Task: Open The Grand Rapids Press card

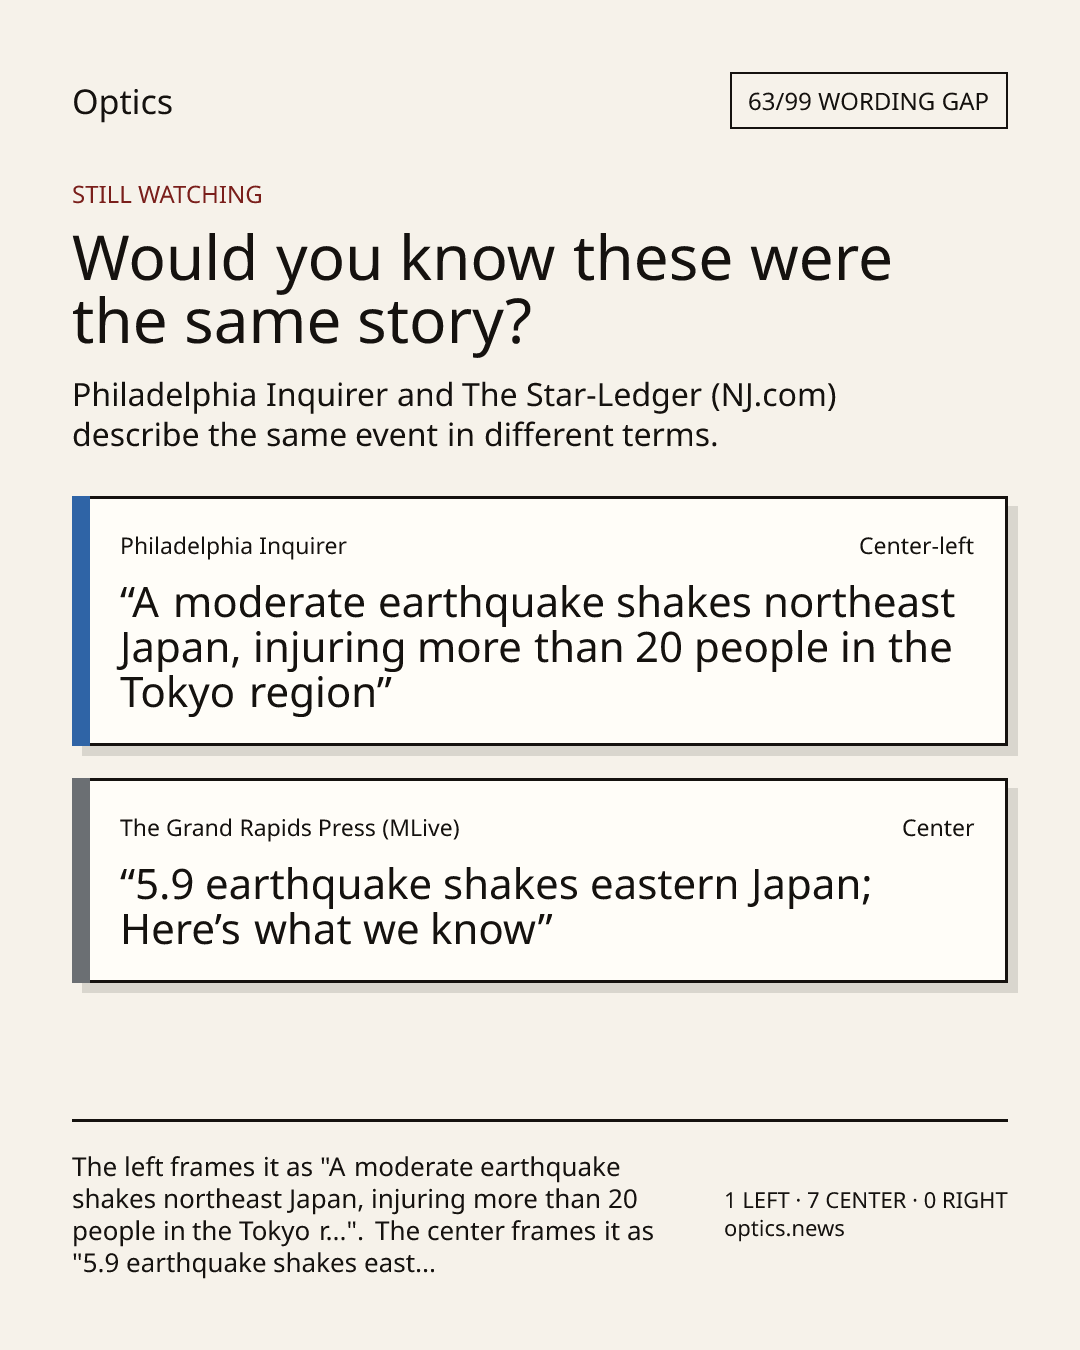Action: coord(539,881)
